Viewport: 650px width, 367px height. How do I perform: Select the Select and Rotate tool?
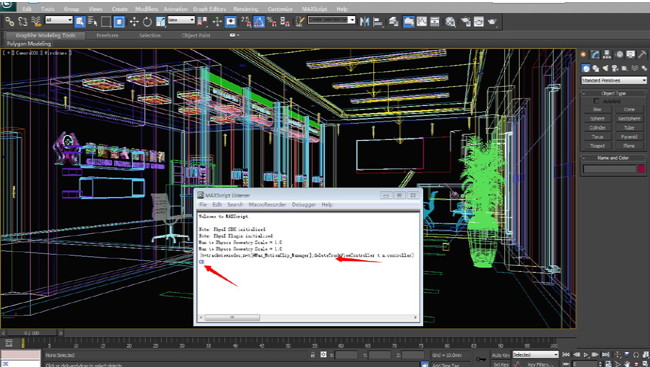pyautogui.click(x=147, y=22)
